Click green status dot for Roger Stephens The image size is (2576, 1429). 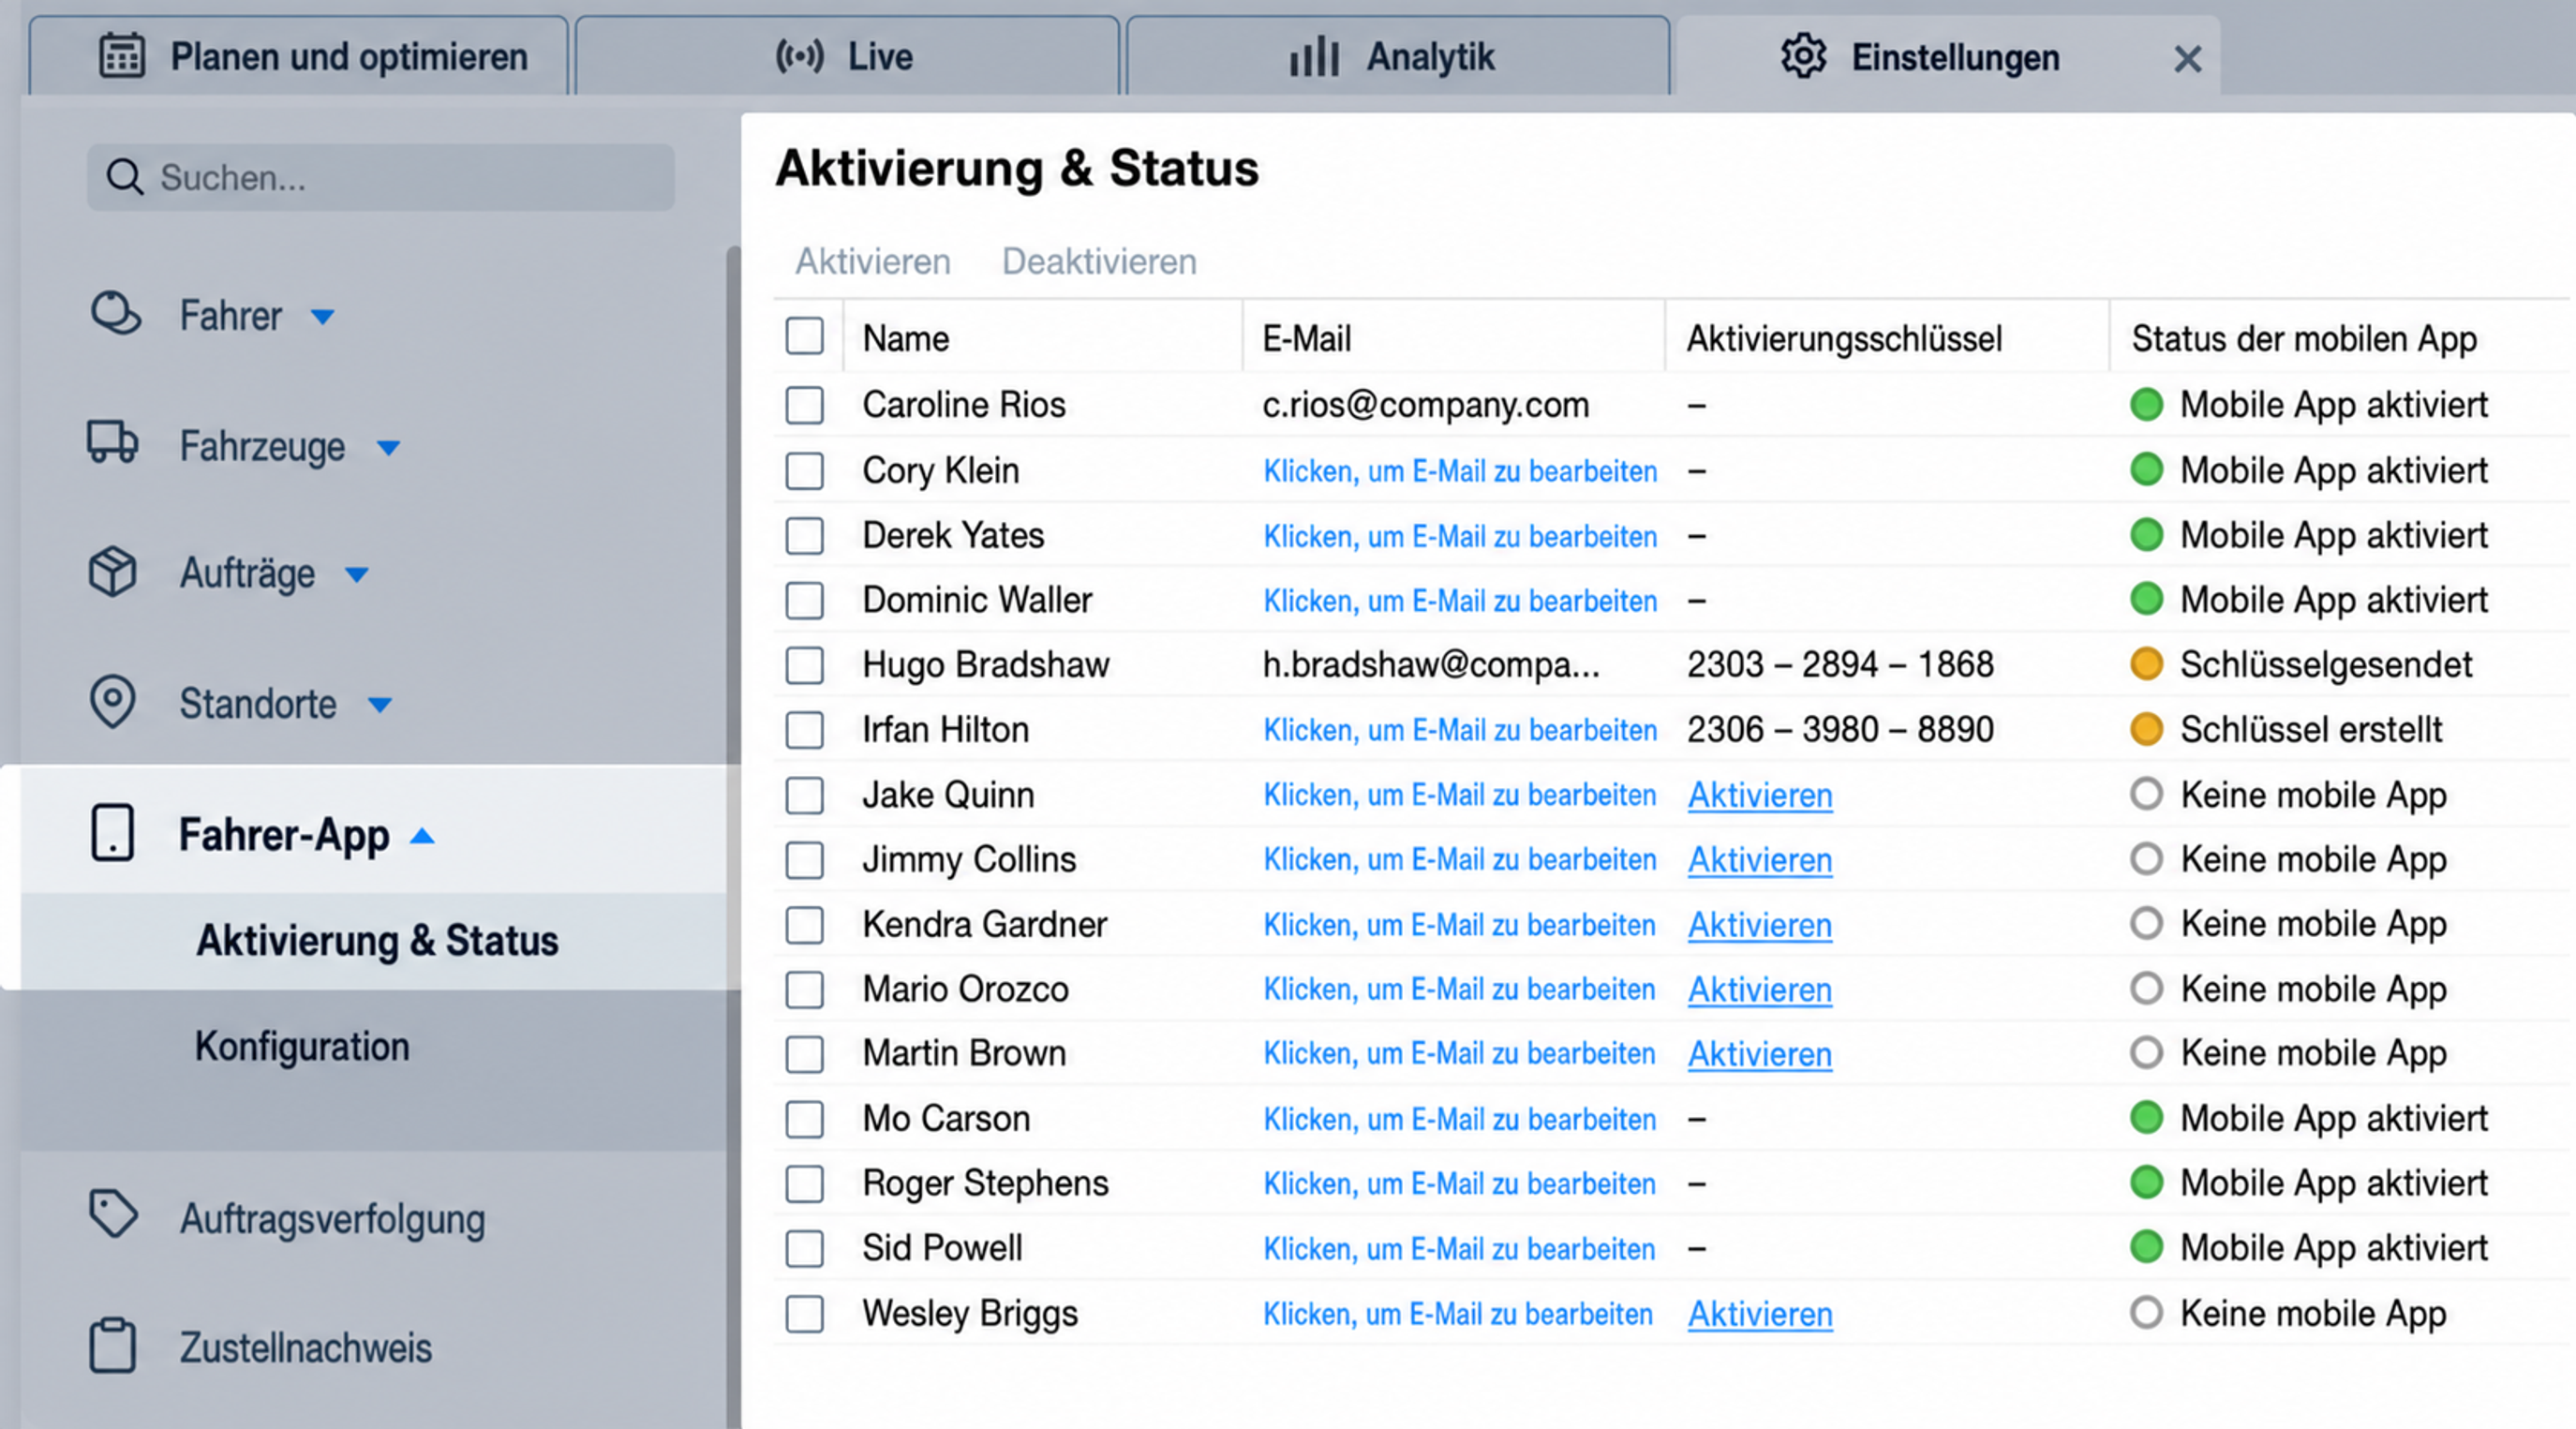2146,1182
